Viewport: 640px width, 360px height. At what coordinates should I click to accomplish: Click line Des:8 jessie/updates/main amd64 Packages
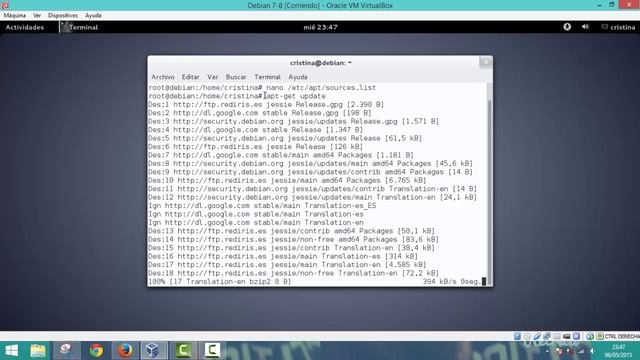310,163
